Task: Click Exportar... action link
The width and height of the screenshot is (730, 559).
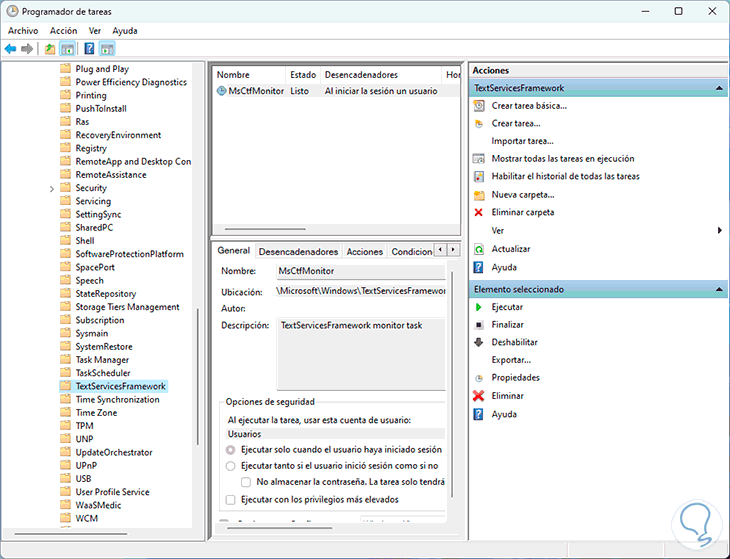Action: coord(511,360)
